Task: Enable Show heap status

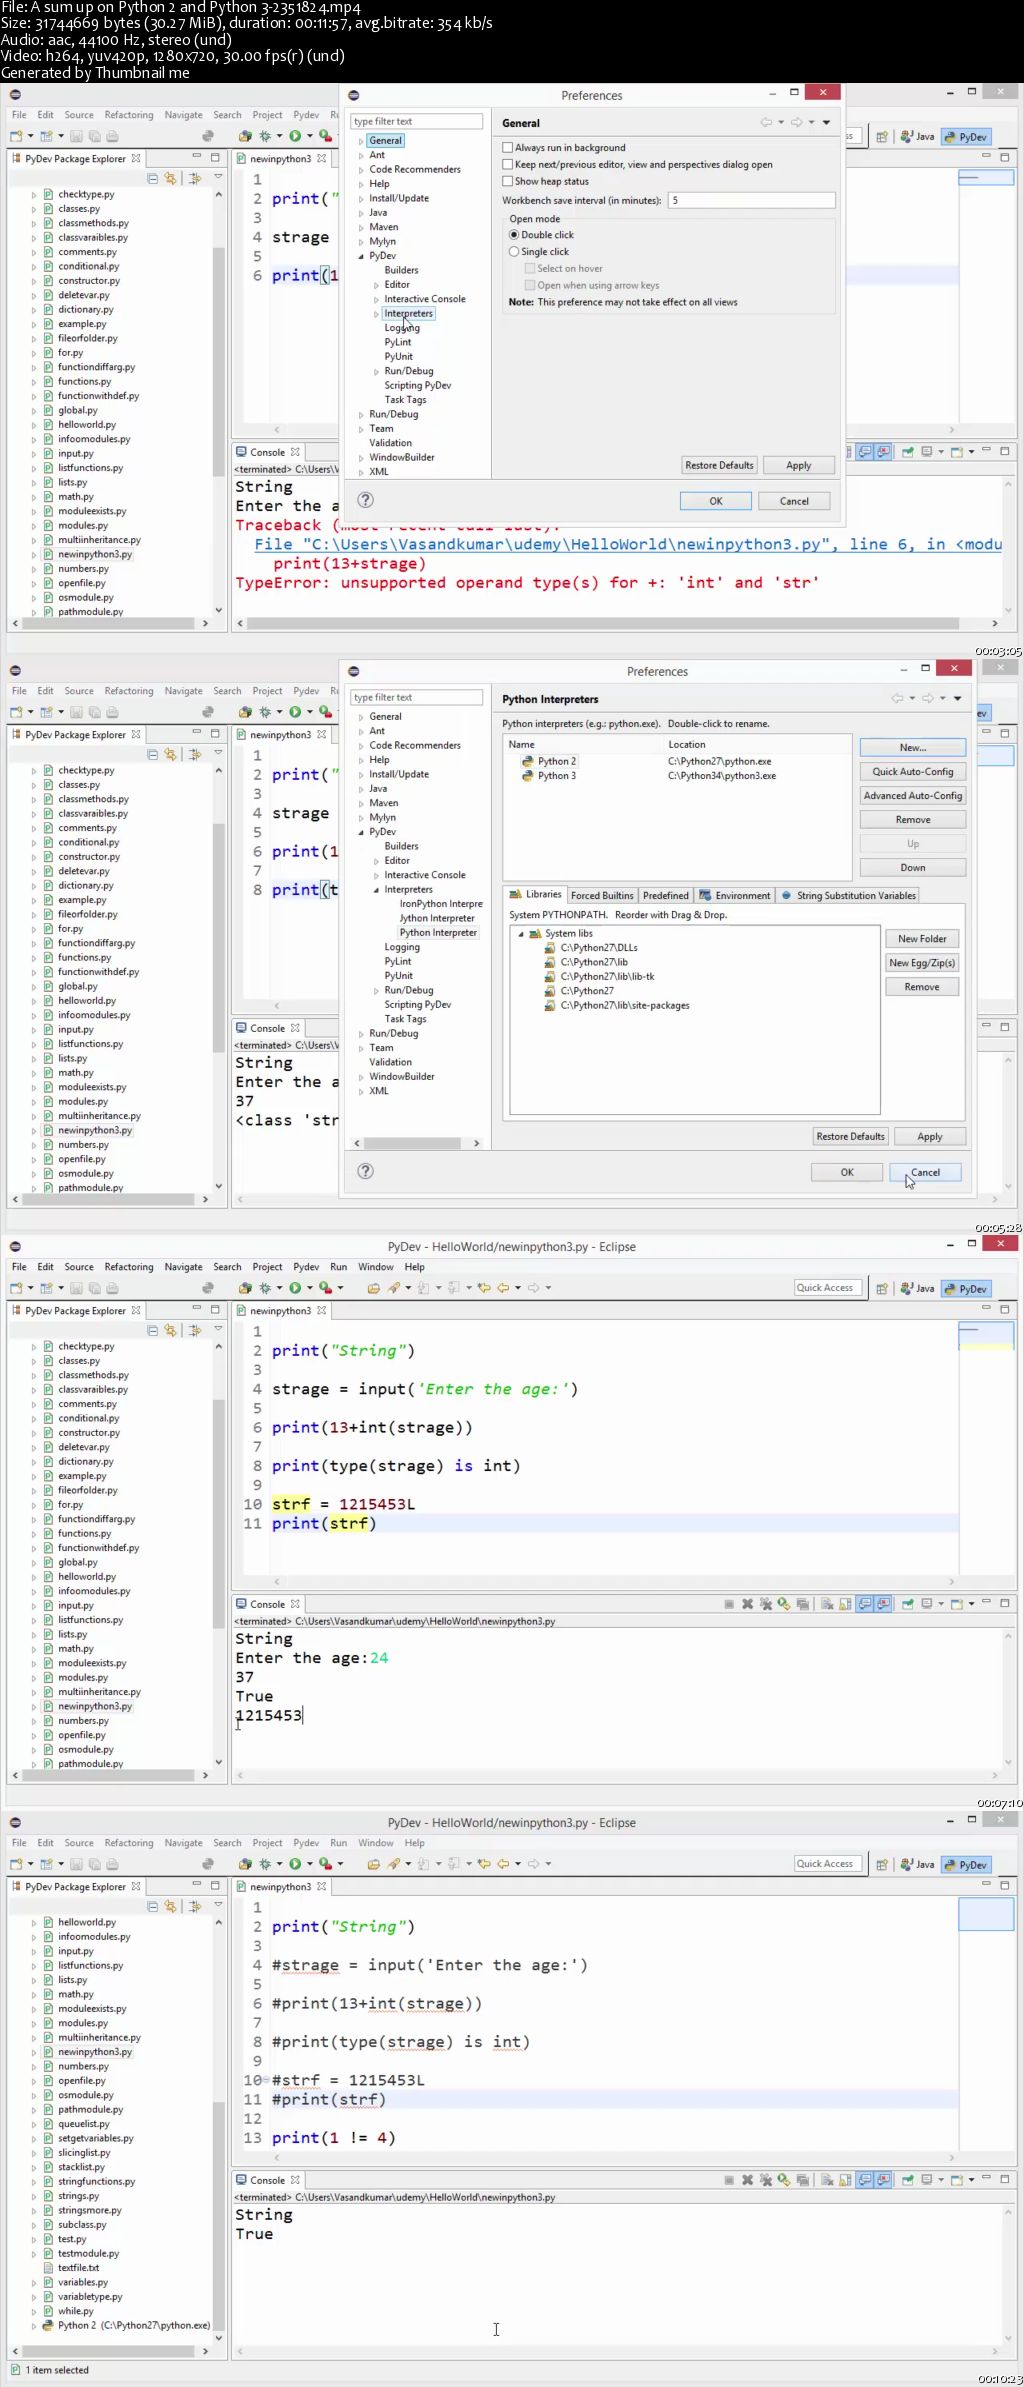Action: tap(508, 181)
